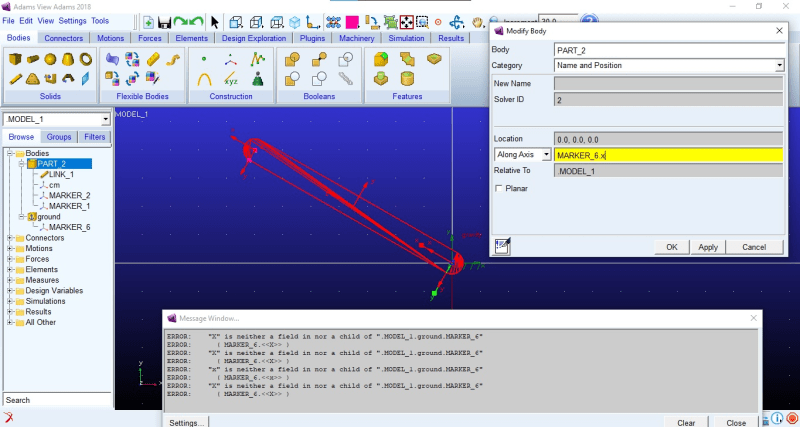
Task: Click the Save database floppy icon
Action: (x=164, y=22)
